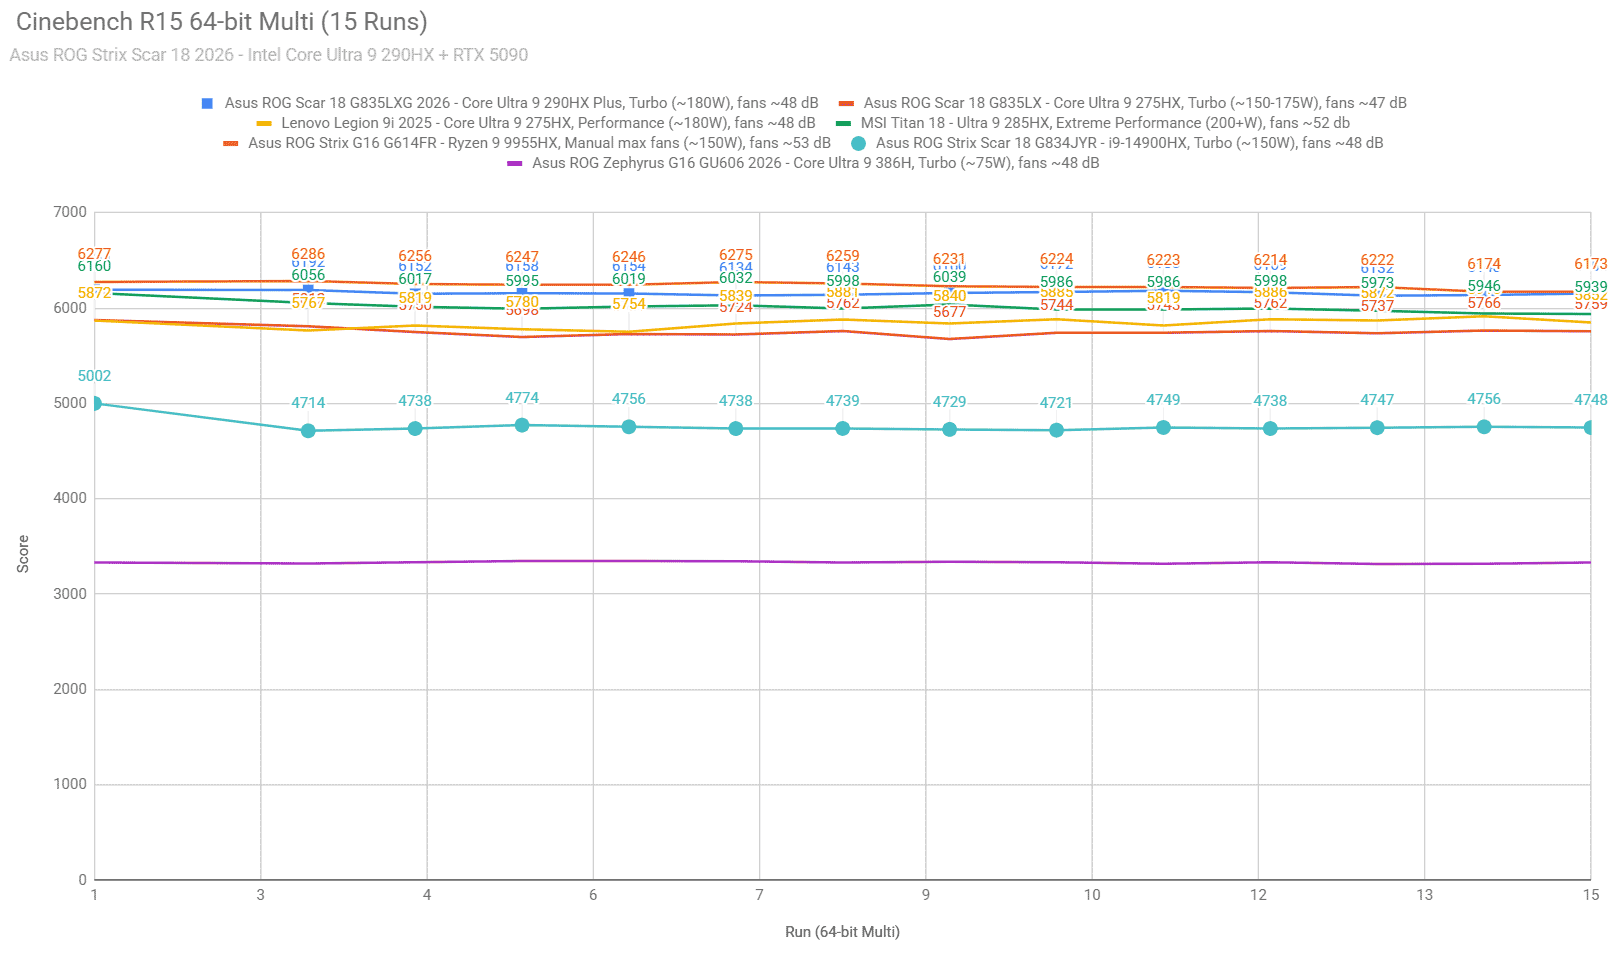This screenshot has width=1612, height=953.
Task: Click the green data label 5939
Action: click(x=1591, y=287)
